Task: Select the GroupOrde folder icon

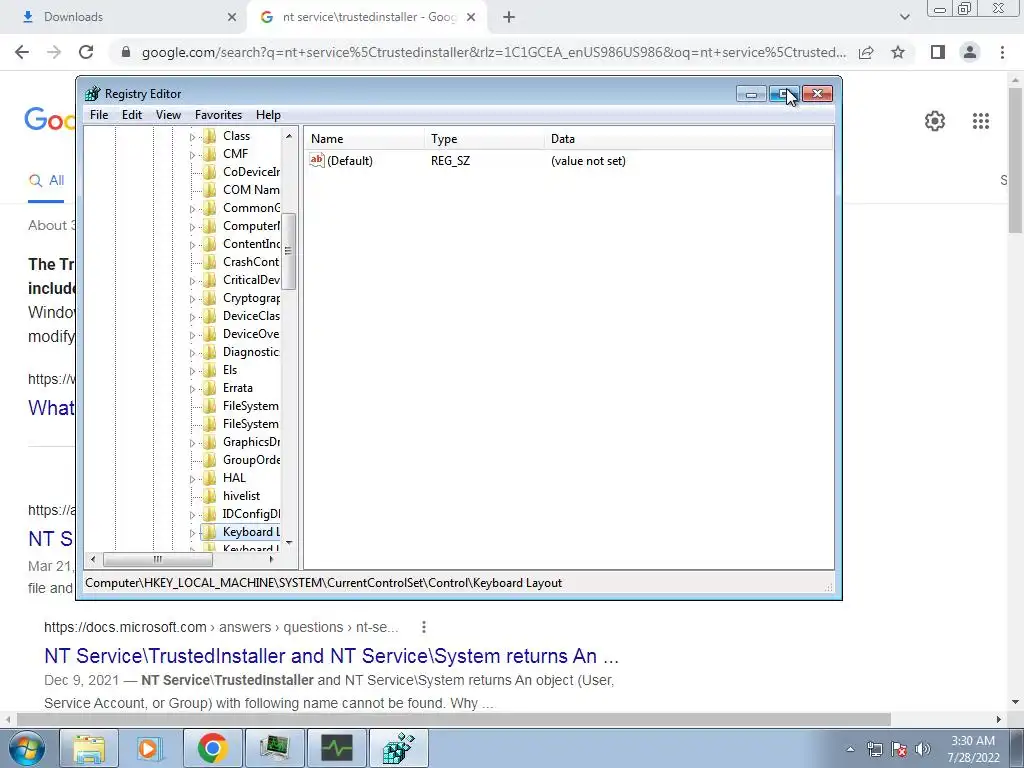Action: tap(210, 460)
